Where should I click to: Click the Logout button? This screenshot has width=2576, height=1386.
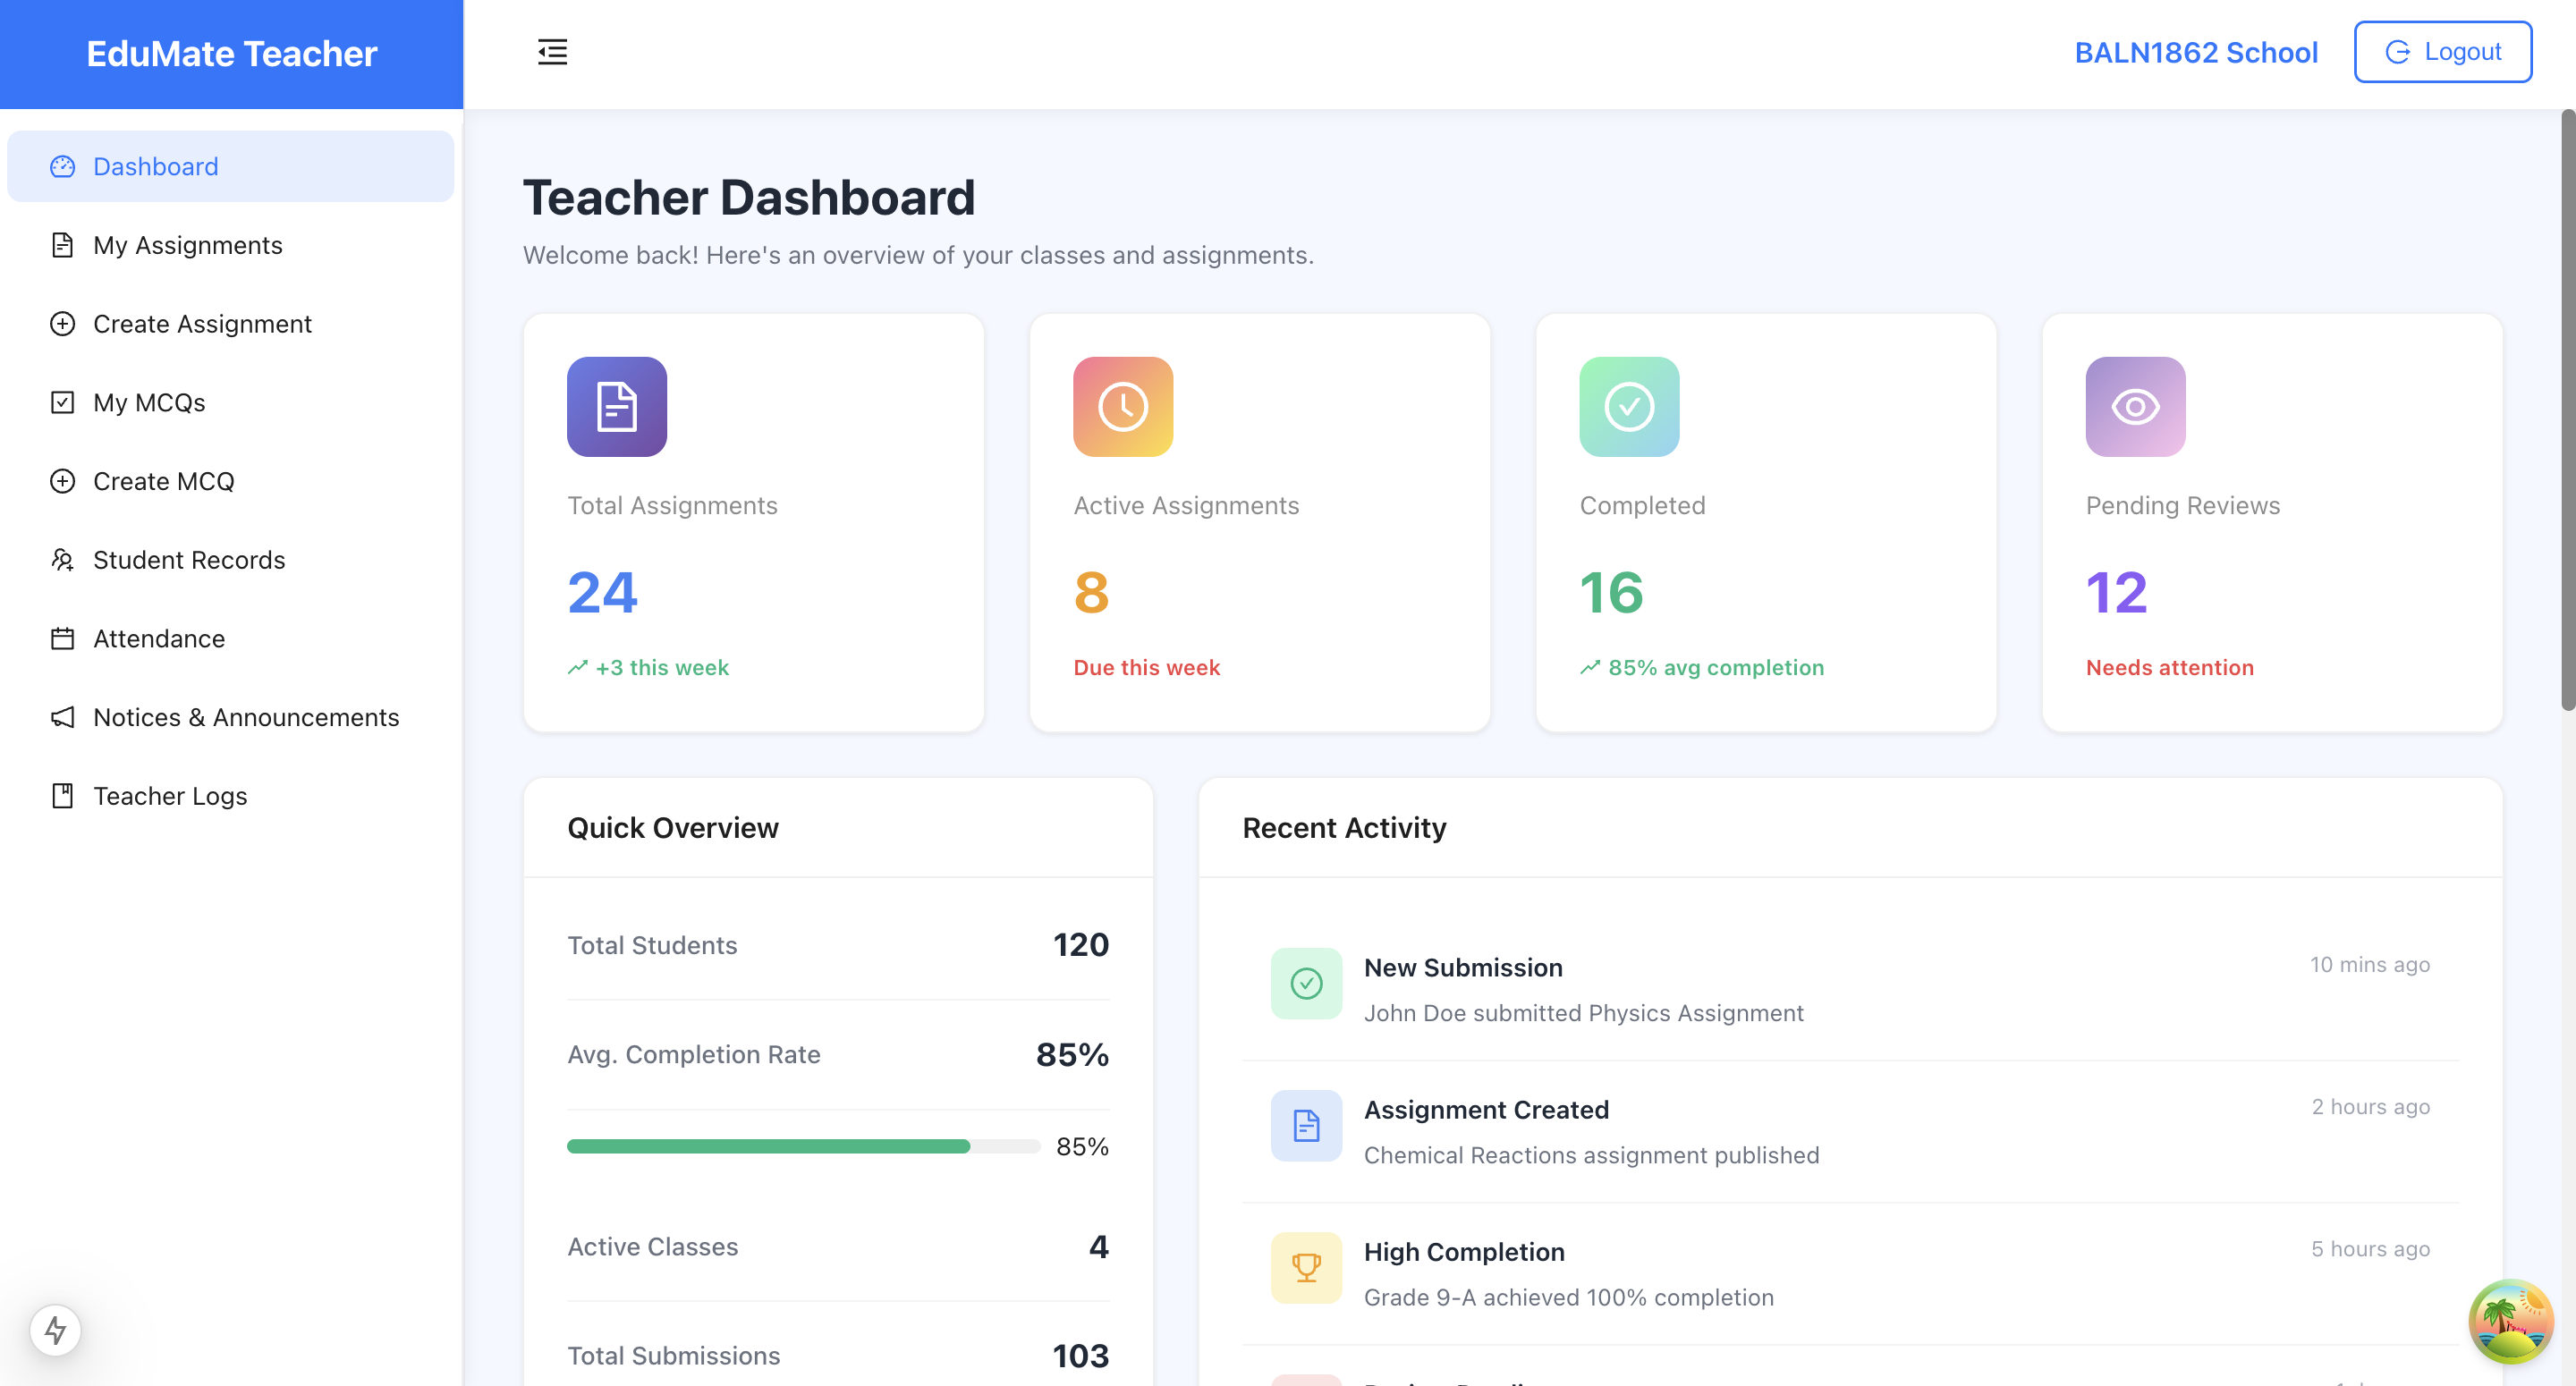pyautogui.click(x=2442, y=51)
